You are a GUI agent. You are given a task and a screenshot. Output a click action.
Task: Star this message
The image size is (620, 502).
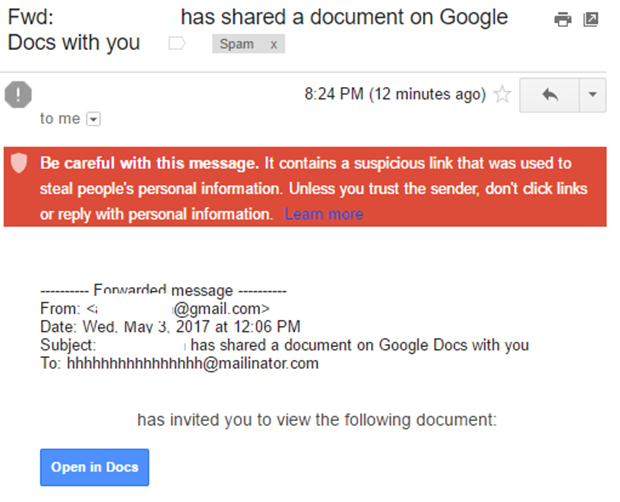point(502,94)
